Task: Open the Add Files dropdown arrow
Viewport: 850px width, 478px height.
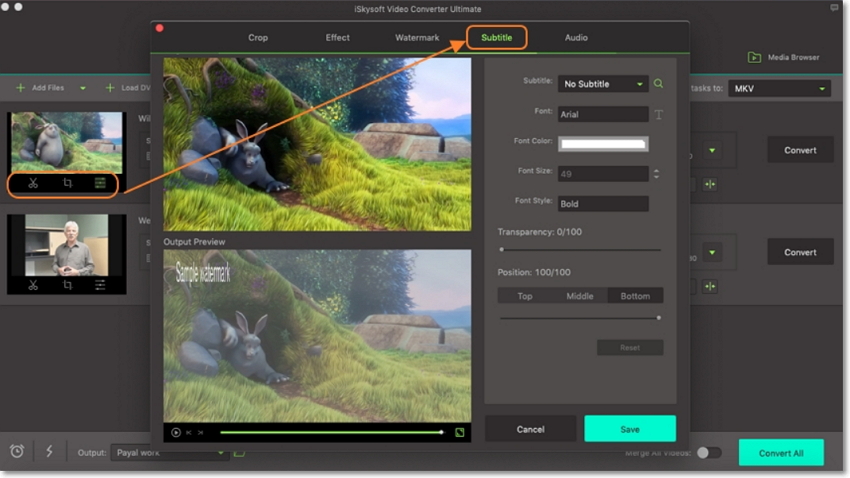Action: [82, 88]
